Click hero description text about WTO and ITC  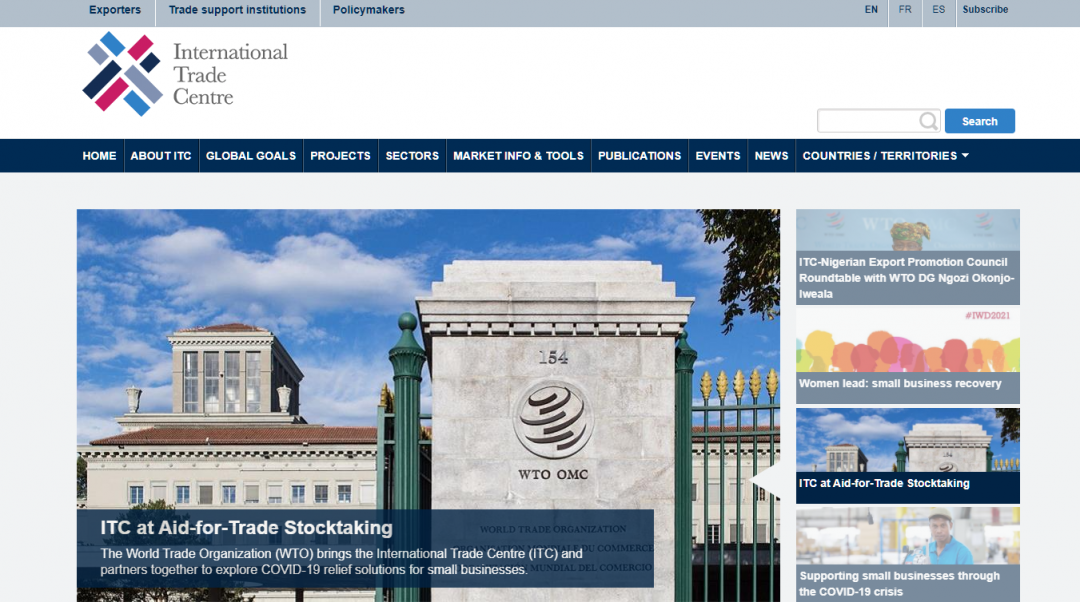[x=342, y=561]
